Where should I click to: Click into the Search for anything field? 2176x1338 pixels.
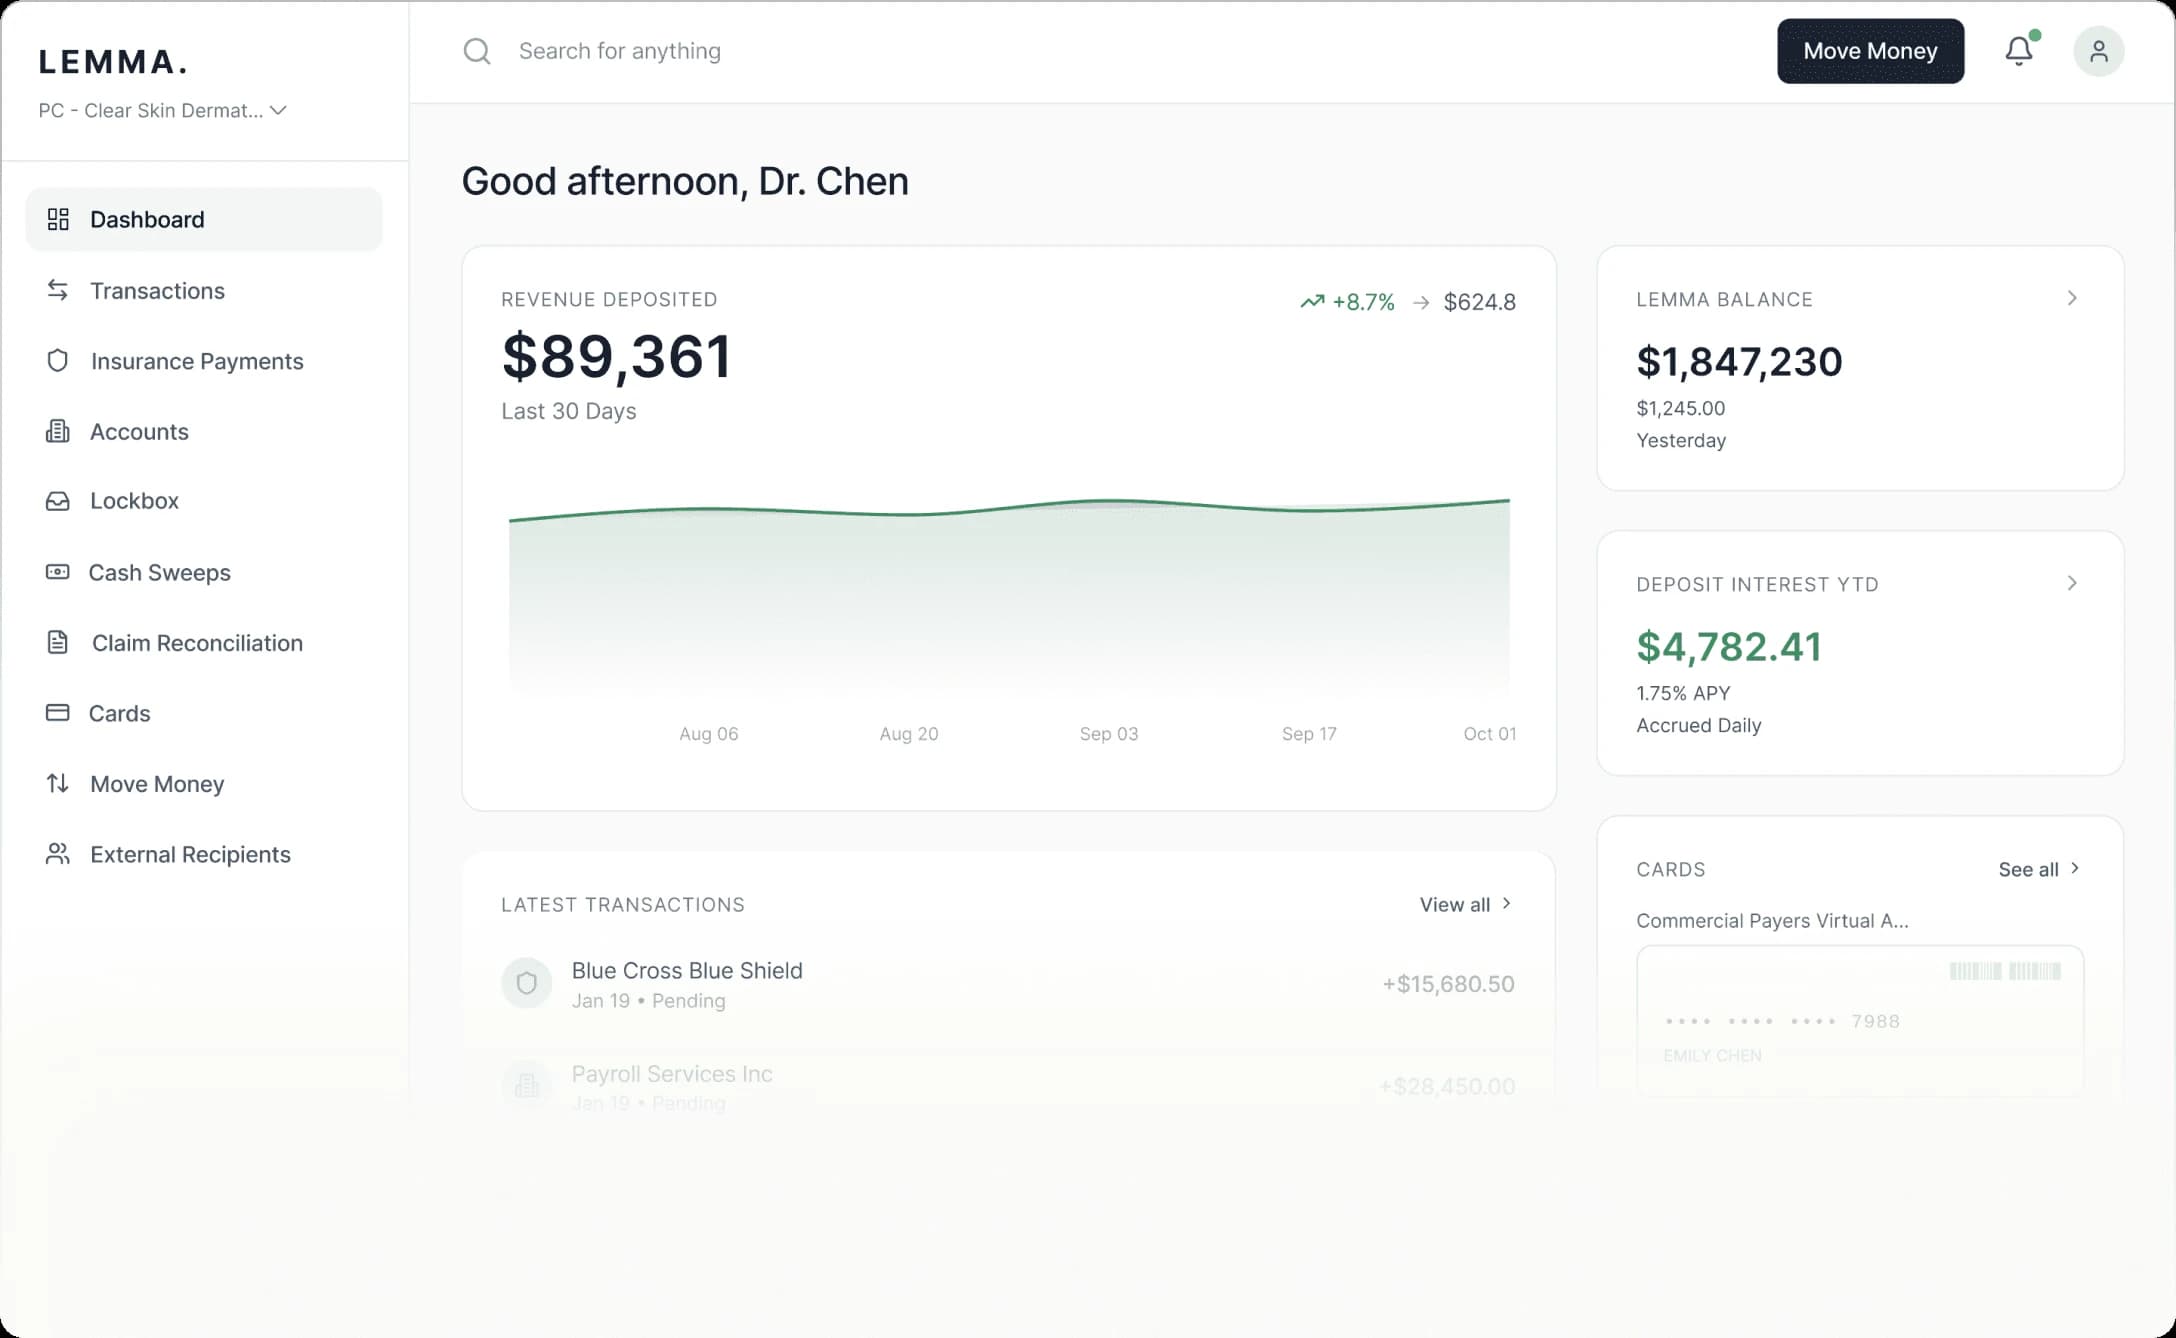point(620,51)
